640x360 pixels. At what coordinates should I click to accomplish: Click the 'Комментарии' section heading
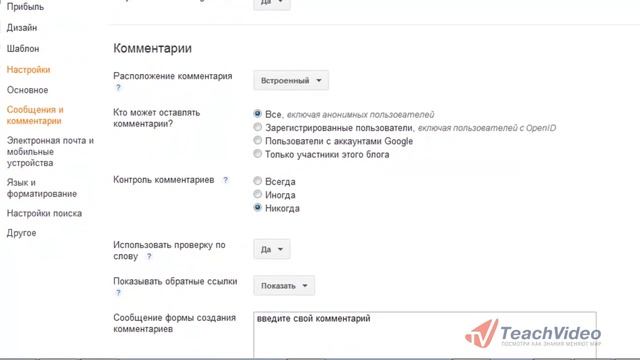pos(152,48)
